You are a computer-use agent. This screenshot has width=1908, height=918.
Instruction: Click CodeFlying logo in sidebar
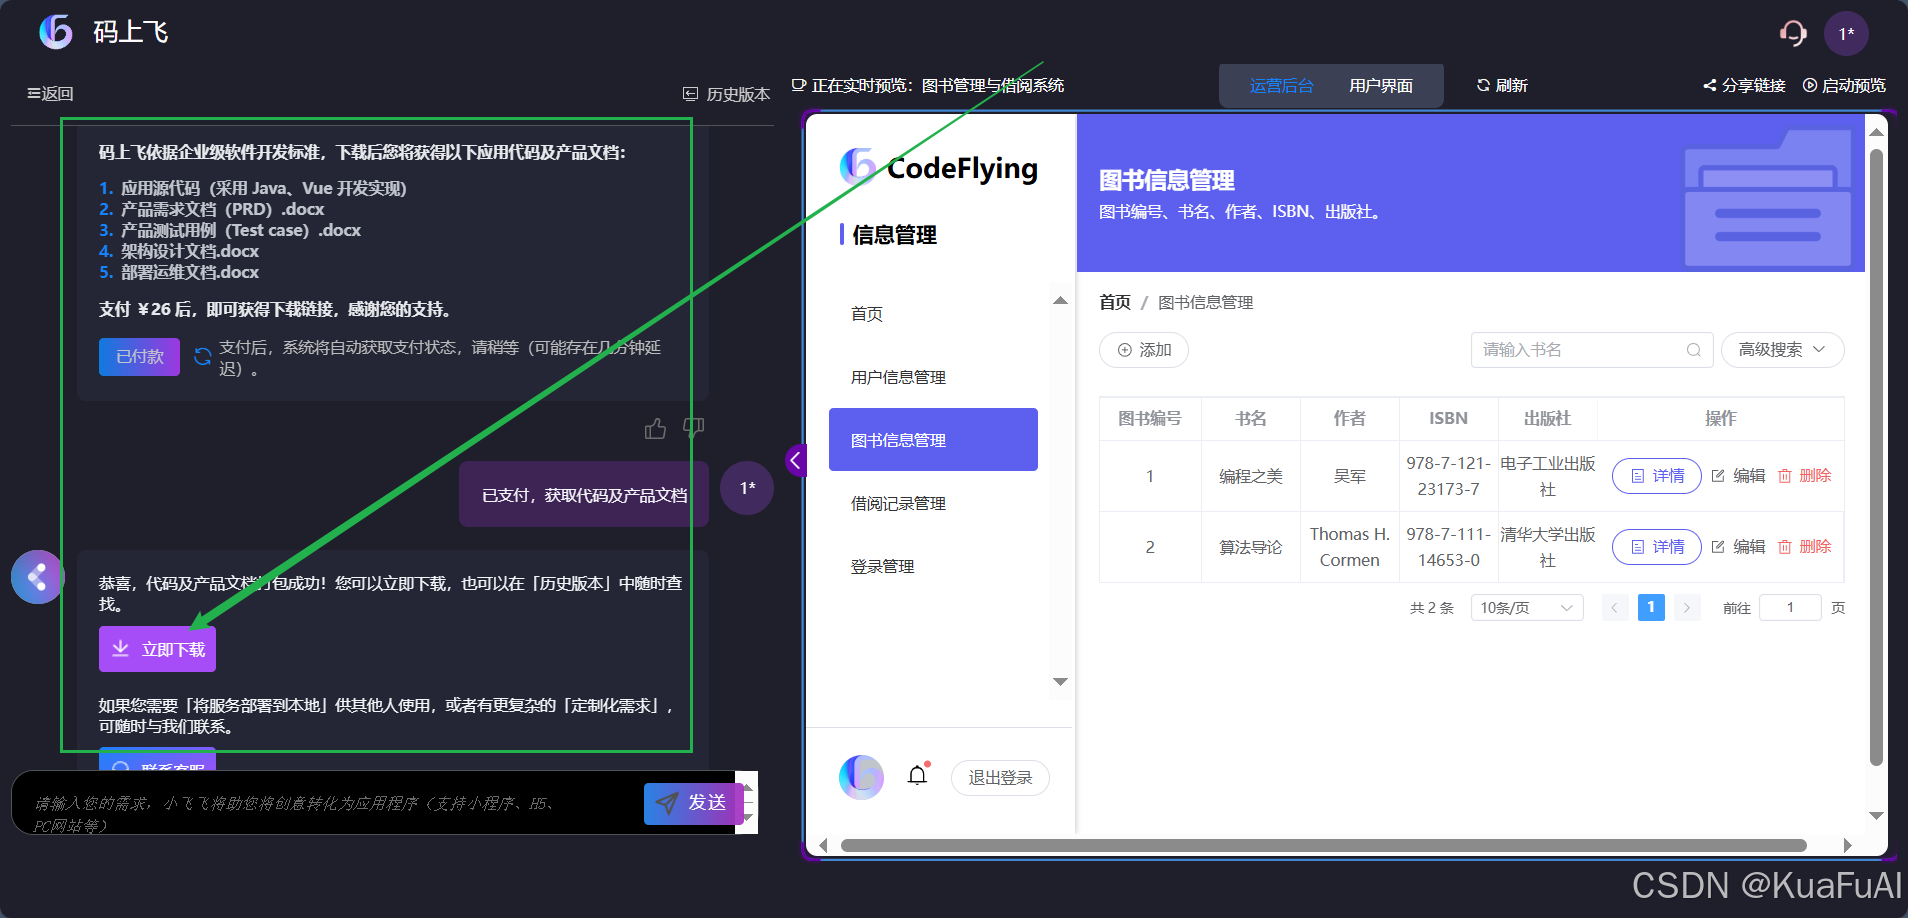[938, 167]
